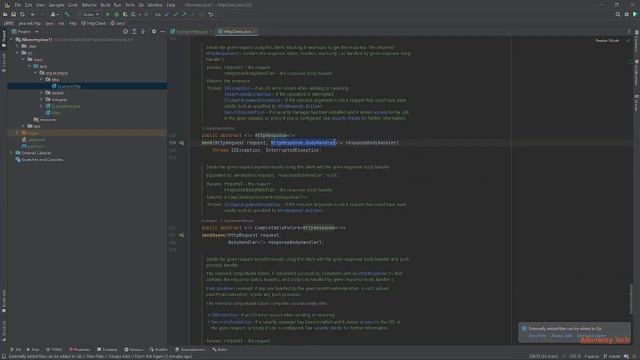This screenshot has width=640, height=360.
Task: Collapse the src folder
Action: [x=18, y=53]
